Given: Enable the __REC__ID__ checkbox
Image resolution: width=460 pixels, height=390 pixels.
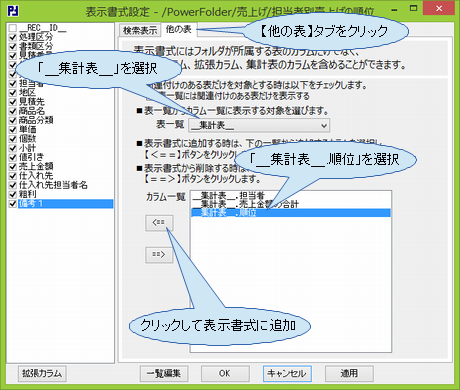Looking at the screenshot, I should (x=13, y=28).
